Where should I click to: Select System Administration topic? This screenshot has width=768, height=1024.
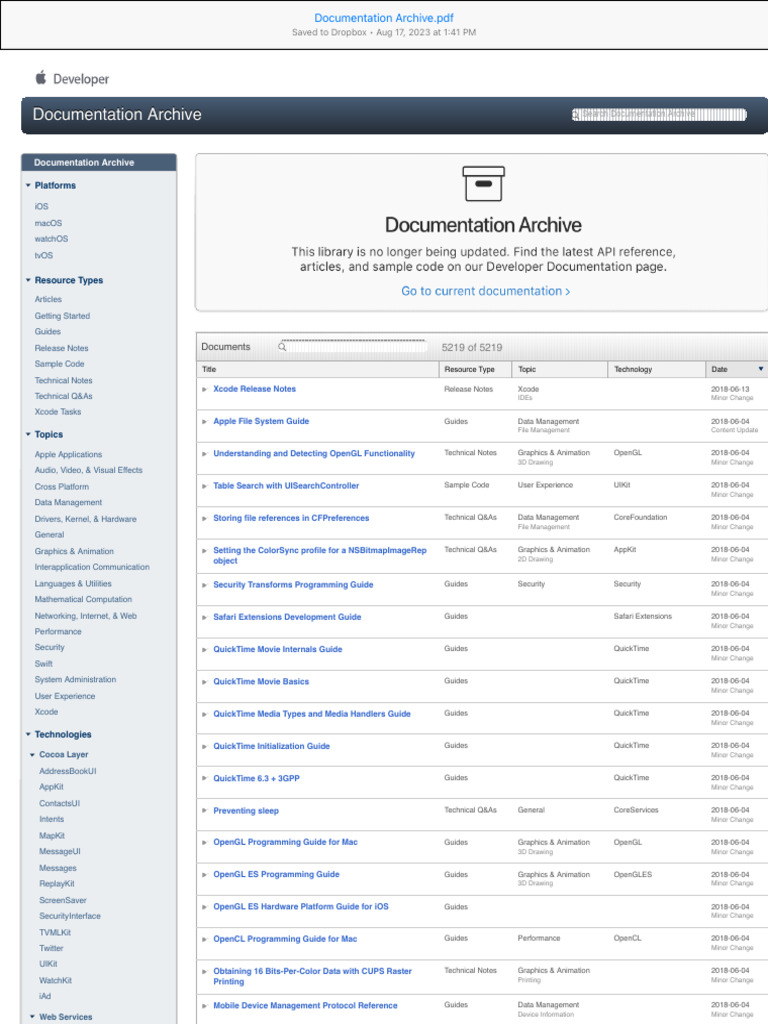coord(75,680)
